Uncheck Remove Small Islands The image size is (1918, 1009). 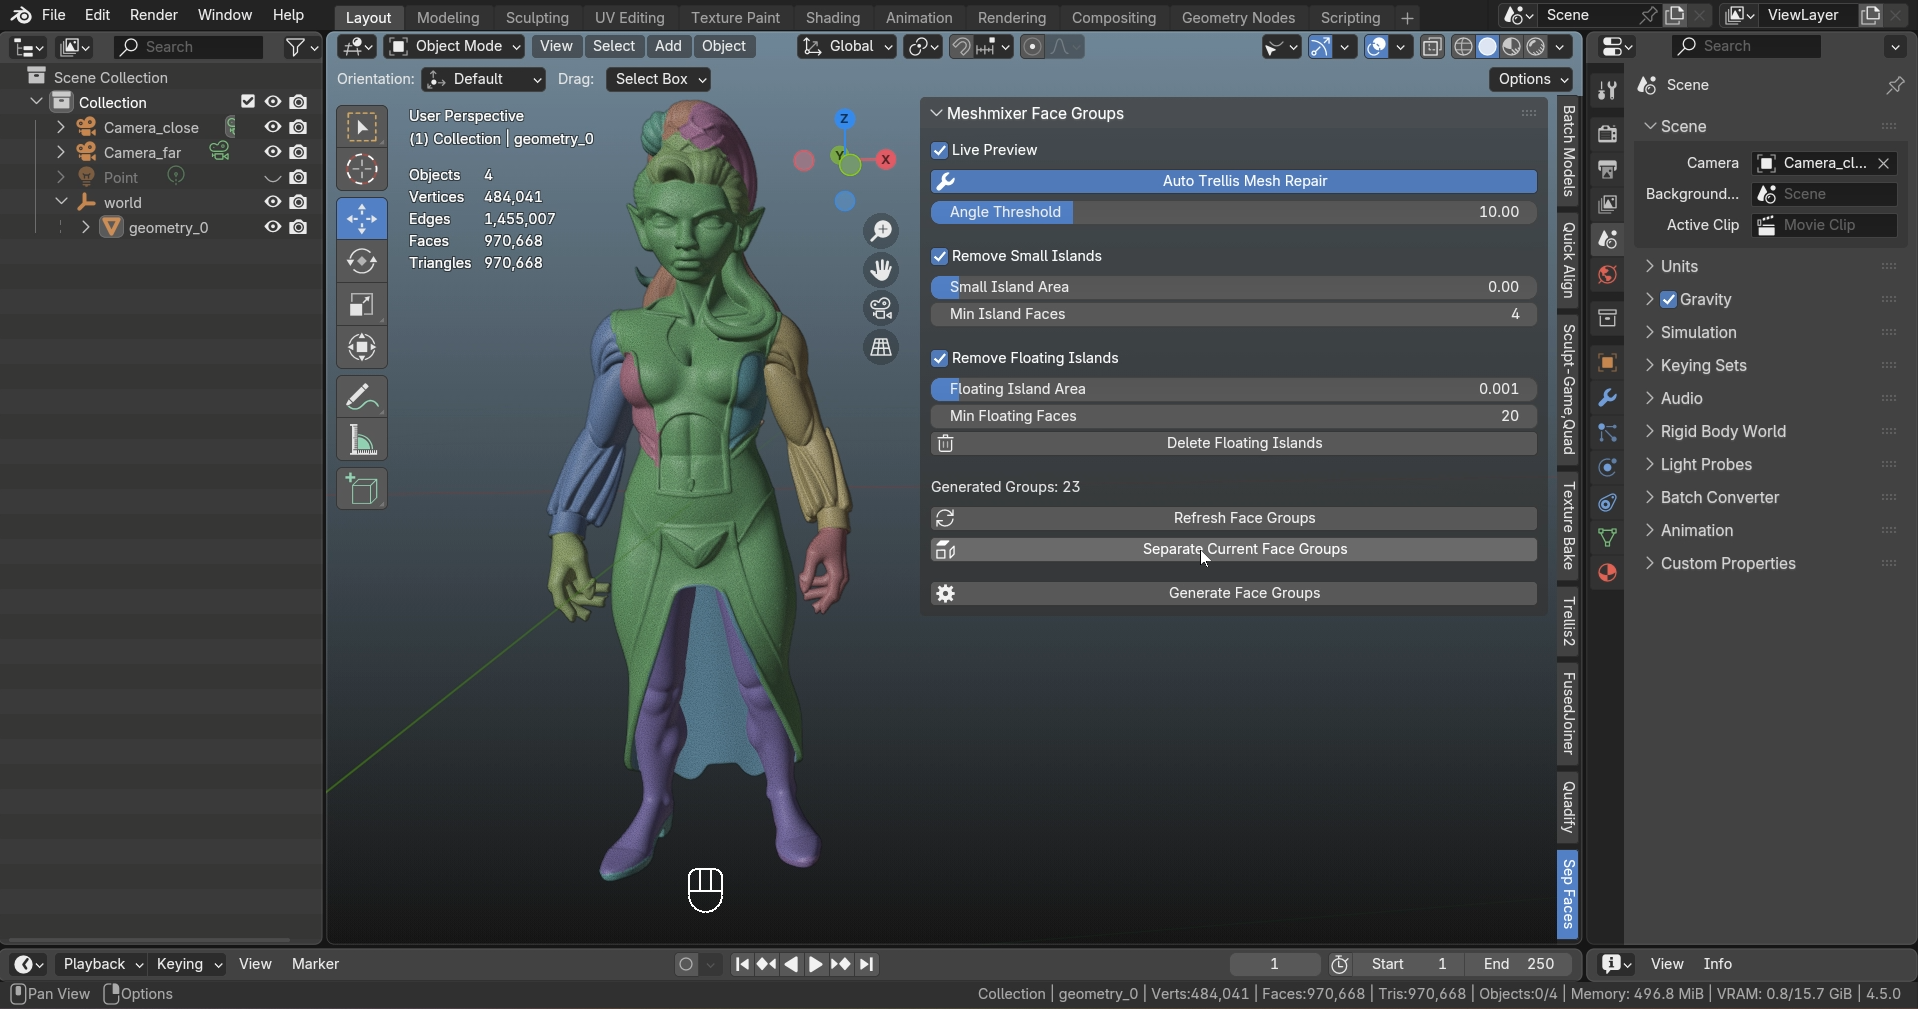(939, 256)
